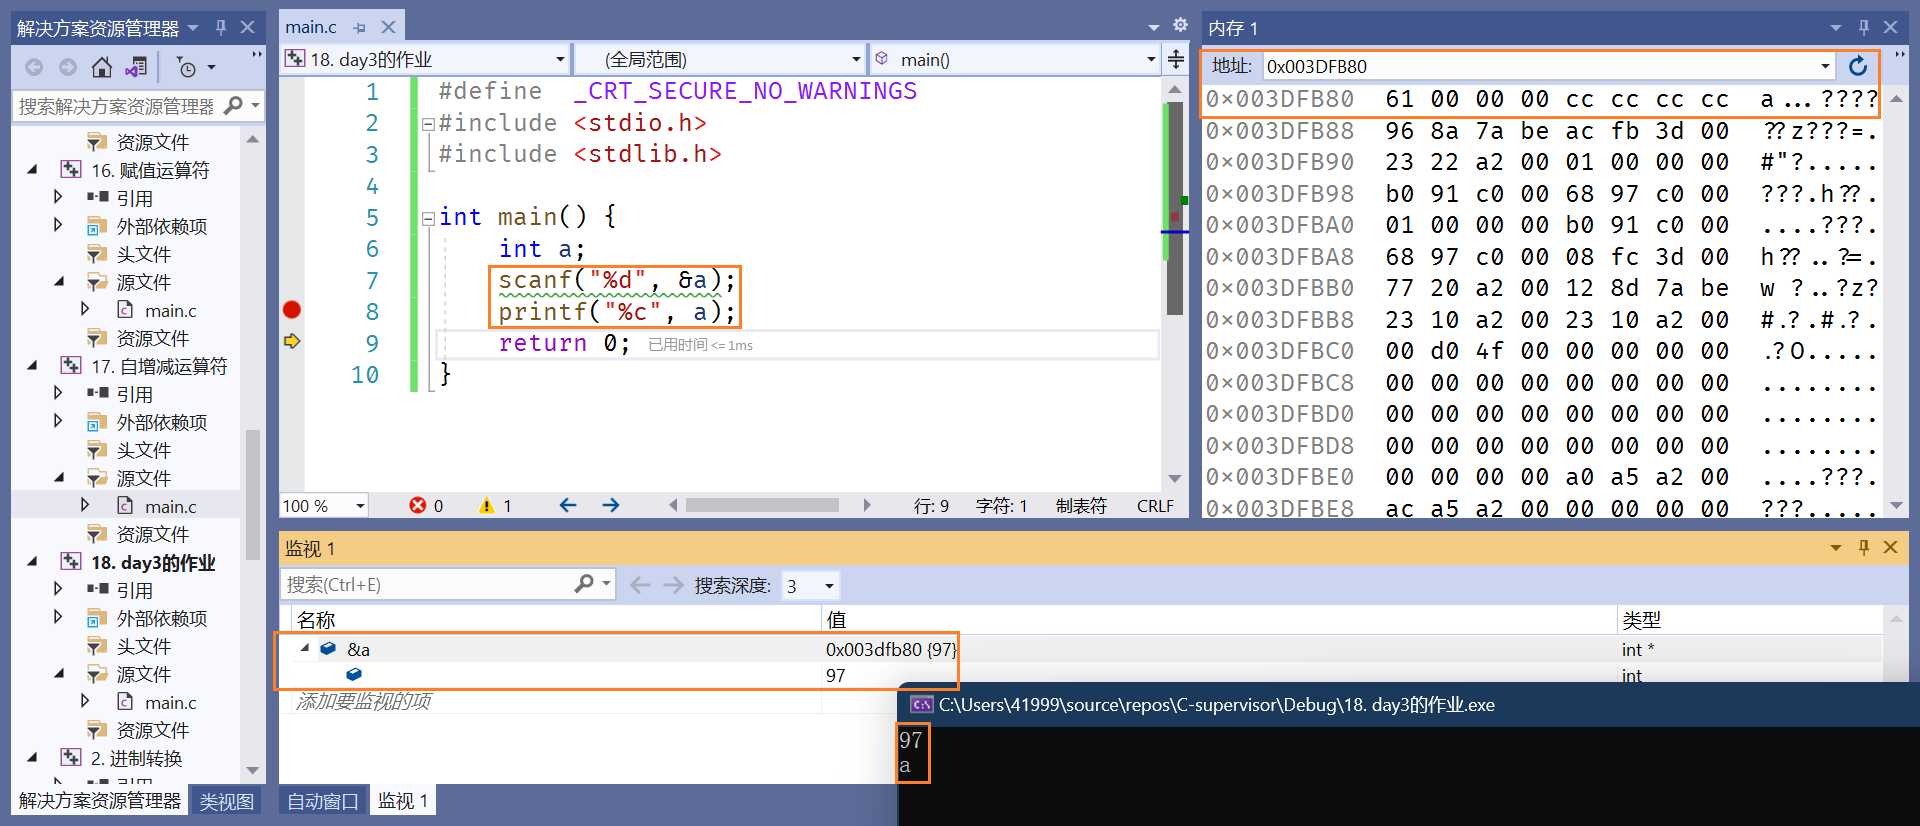
Task: Collapse project 16. 赋值运算符 tree node
Action: [33, 170]
